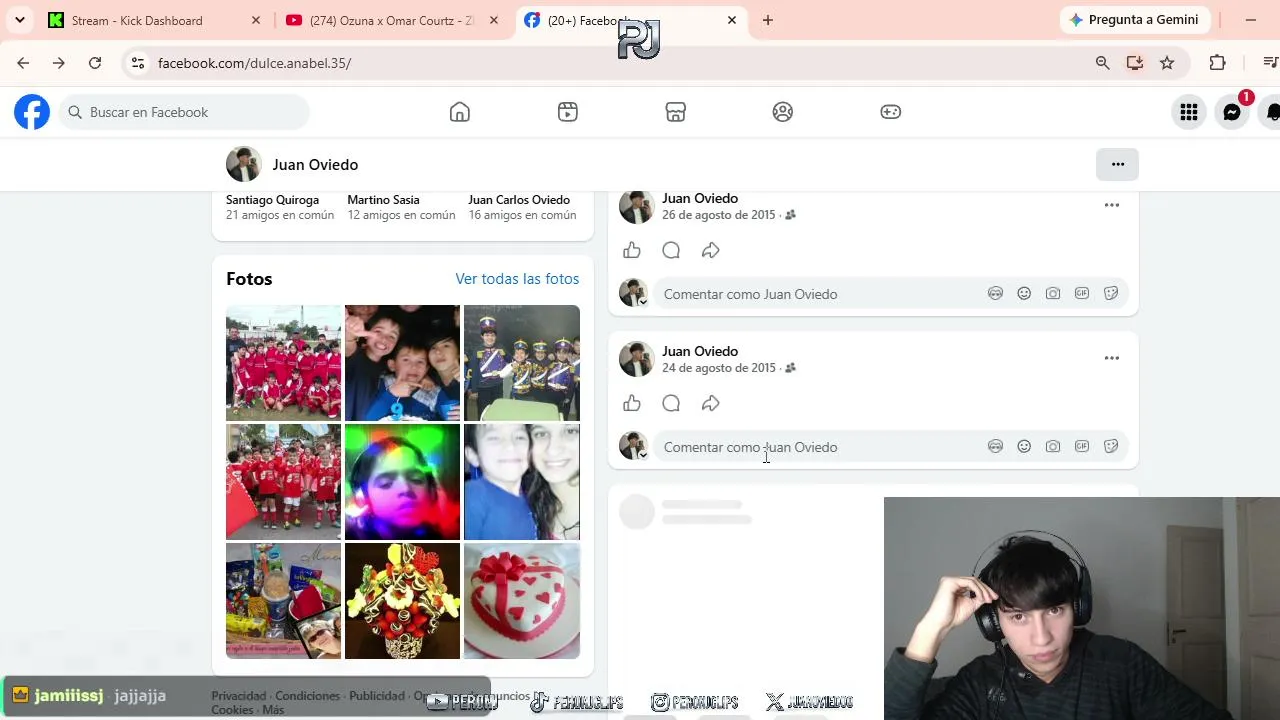
Task: Bookmark this page with the star icon
Action: point(1167,63)
